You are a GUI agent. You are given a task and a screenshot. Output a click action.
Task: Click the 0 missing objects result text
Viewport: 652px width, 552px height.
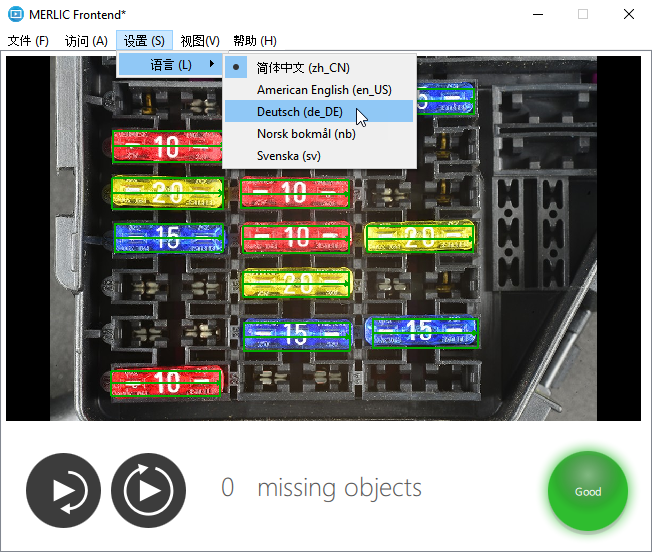point(321,488)
